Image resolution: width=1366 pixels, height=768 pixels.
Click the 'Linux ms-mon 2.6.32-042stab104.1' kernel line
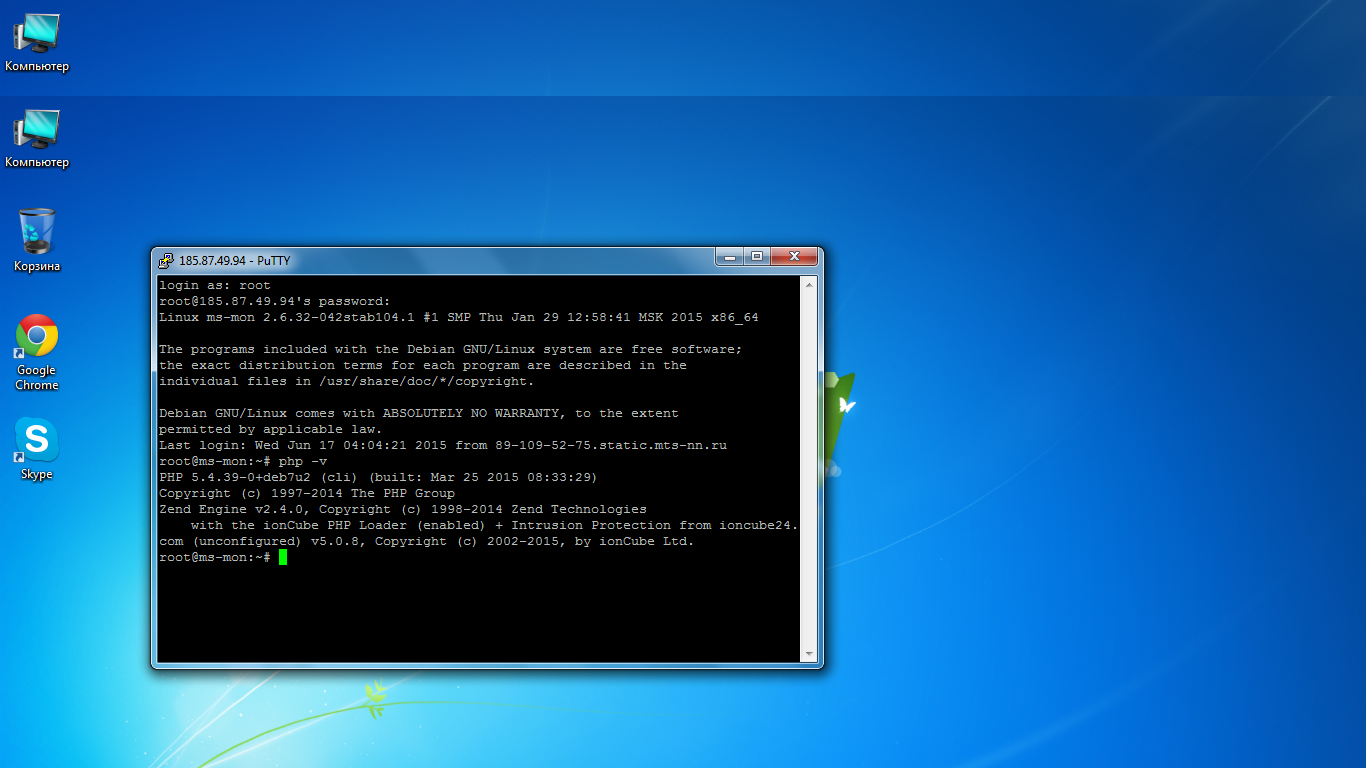tap(459, 318)
